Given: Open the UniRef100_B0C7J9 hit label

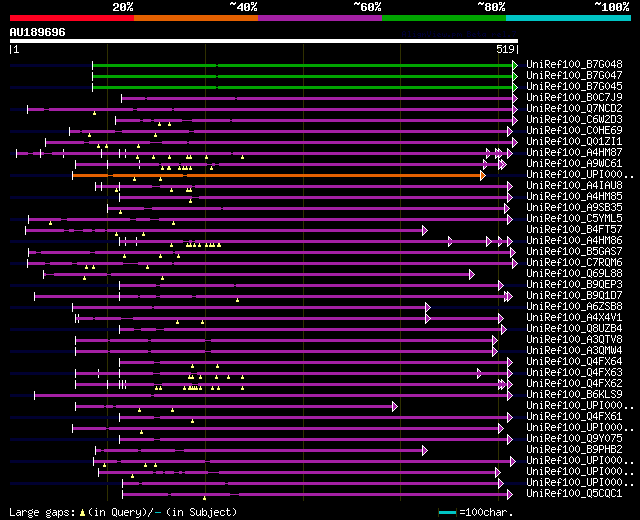Looking at the screenshot, I should coord(574,98).
